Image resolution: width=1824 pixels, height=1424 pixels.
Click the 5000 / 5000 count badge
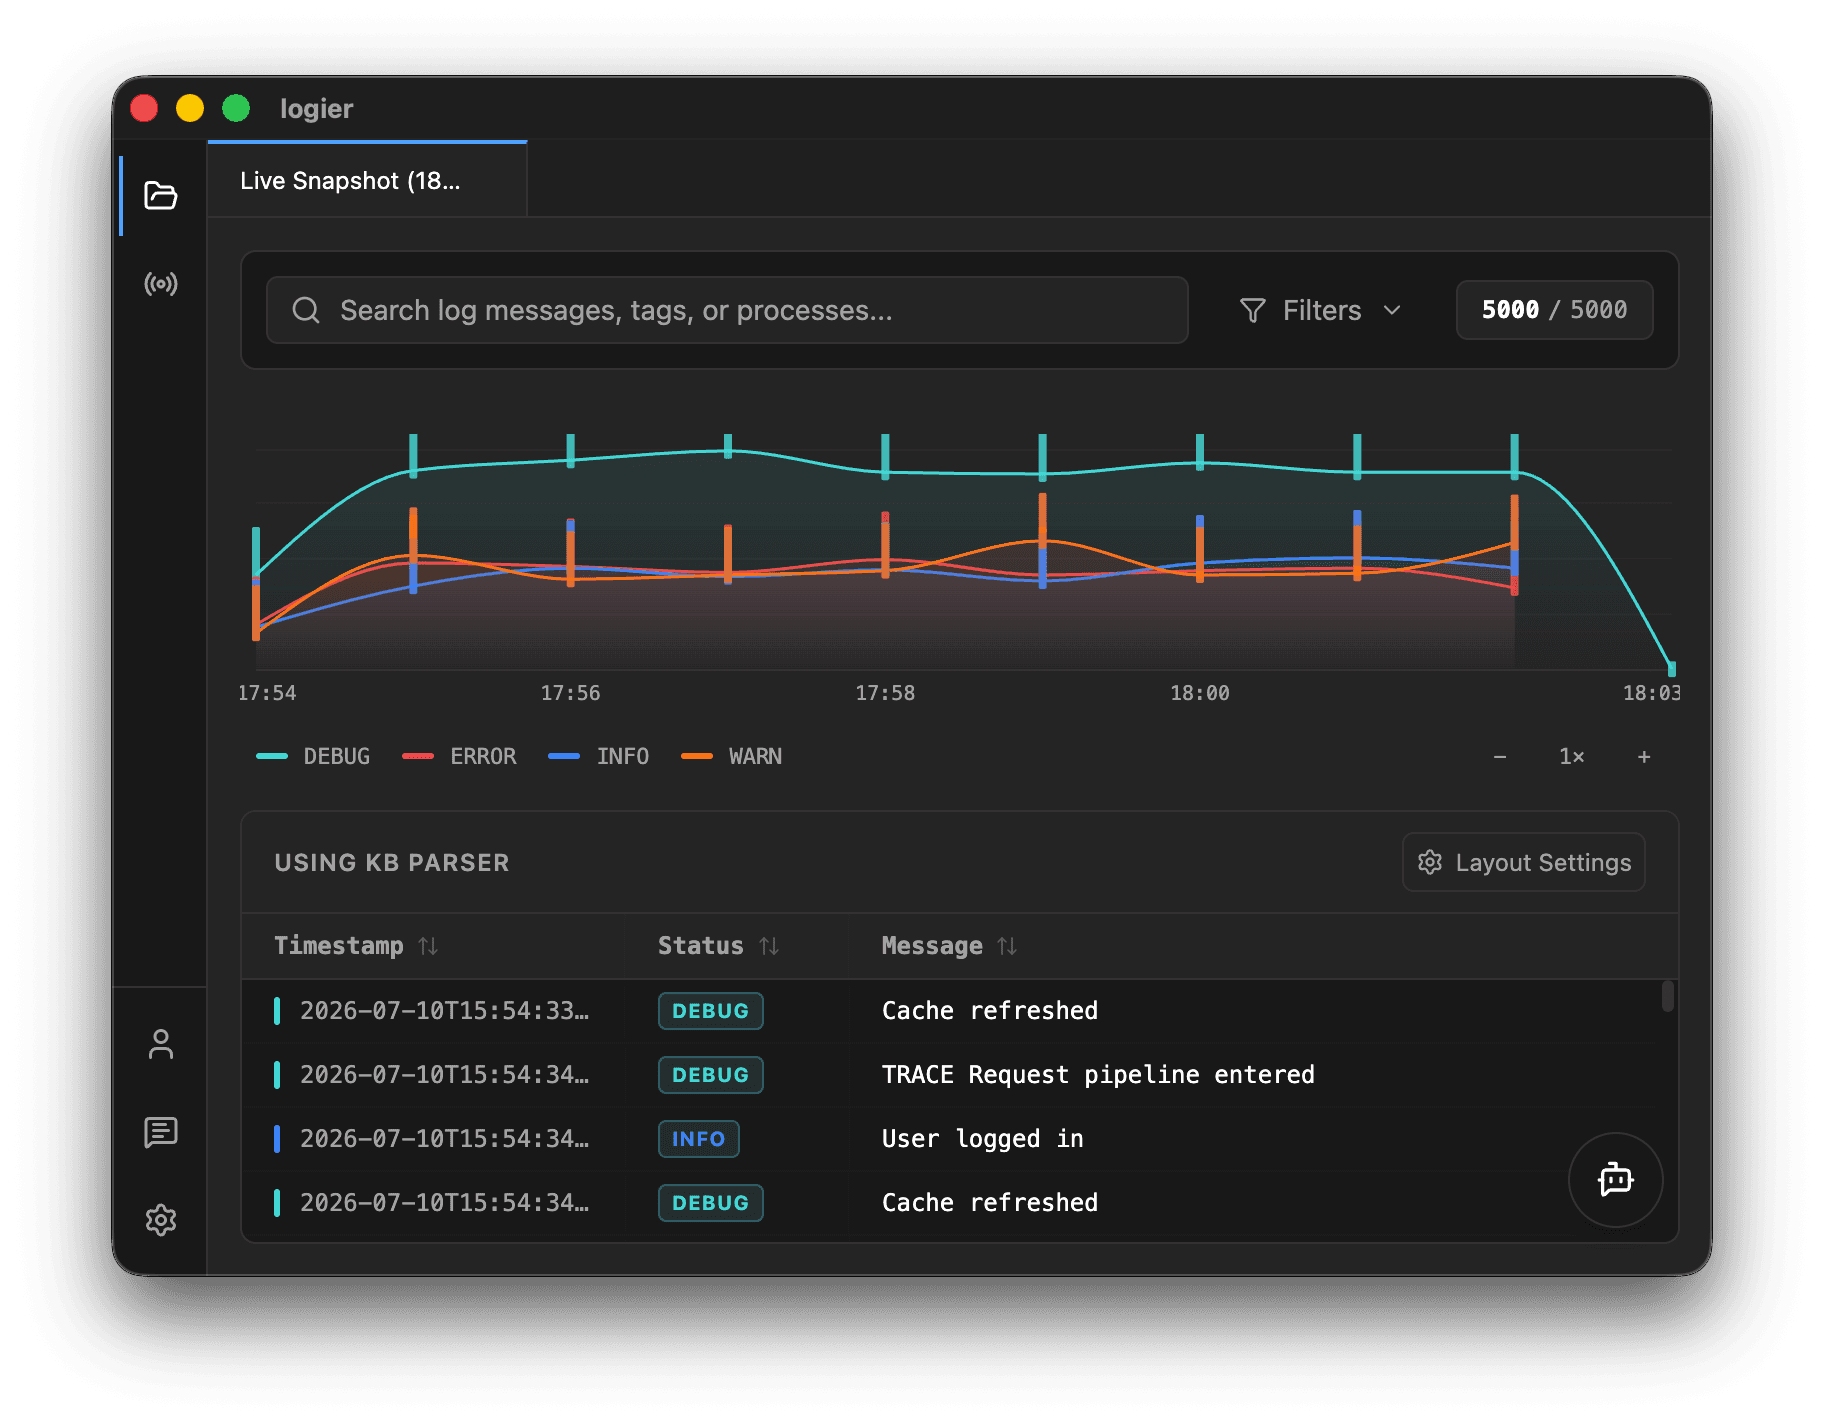tap(1554, 310)
